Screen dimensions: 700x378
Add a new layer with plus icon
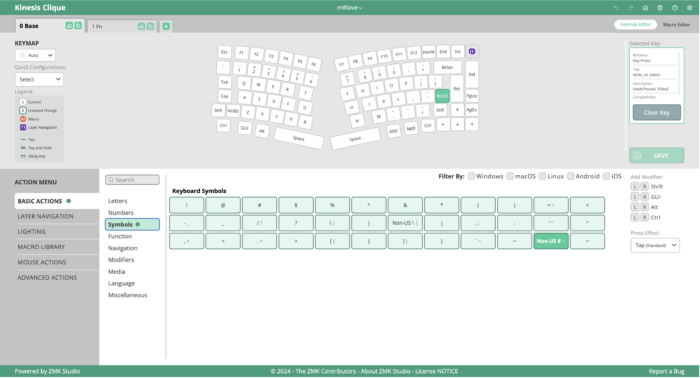[x=166, y=26]
